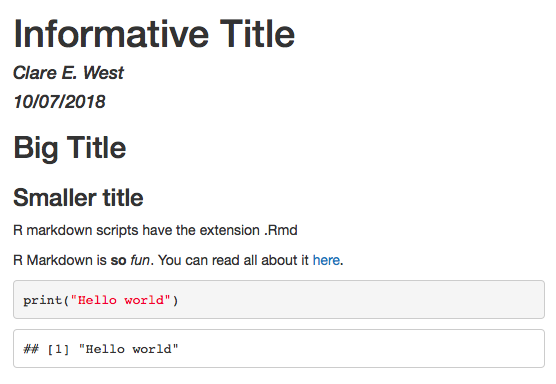The height and width of the screenshot is (384, 556).
Task: Open the "here" hyperlink
Action: pos(326,260)
